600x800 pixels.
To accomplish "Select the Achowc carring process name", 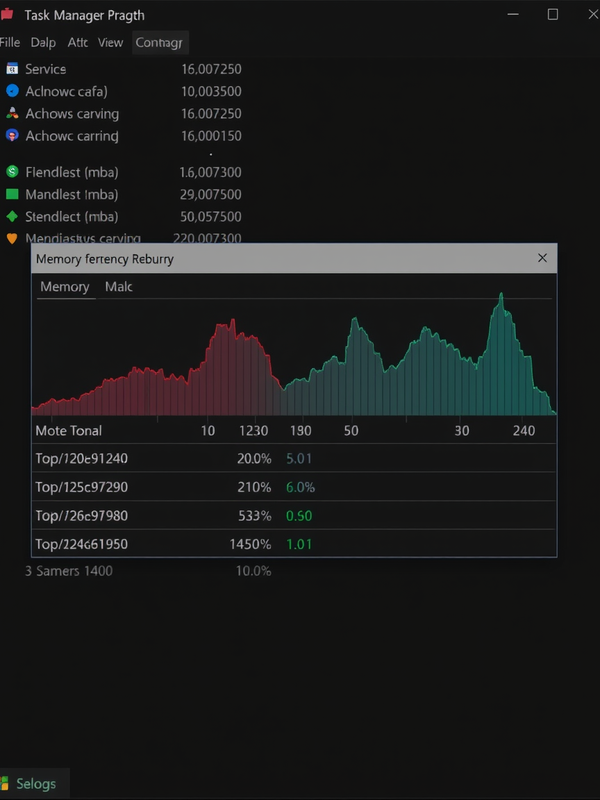I will [72, 136].
